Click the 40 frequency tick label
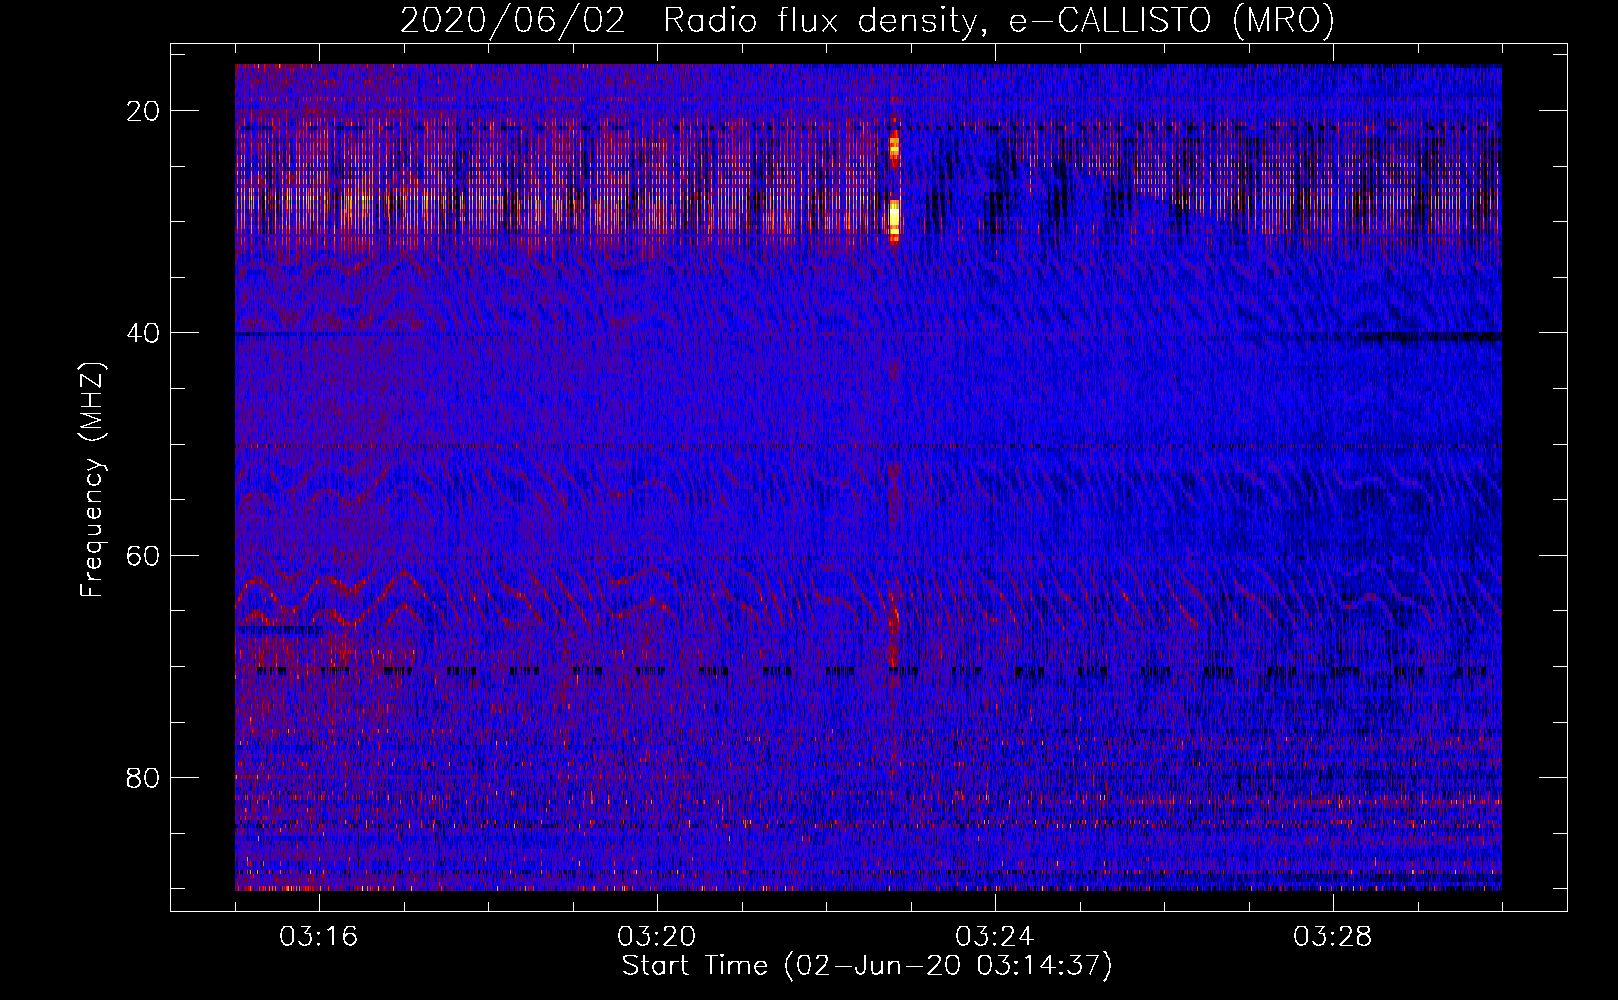The height and width of the screenshot is (1000, 1618). 144,333
